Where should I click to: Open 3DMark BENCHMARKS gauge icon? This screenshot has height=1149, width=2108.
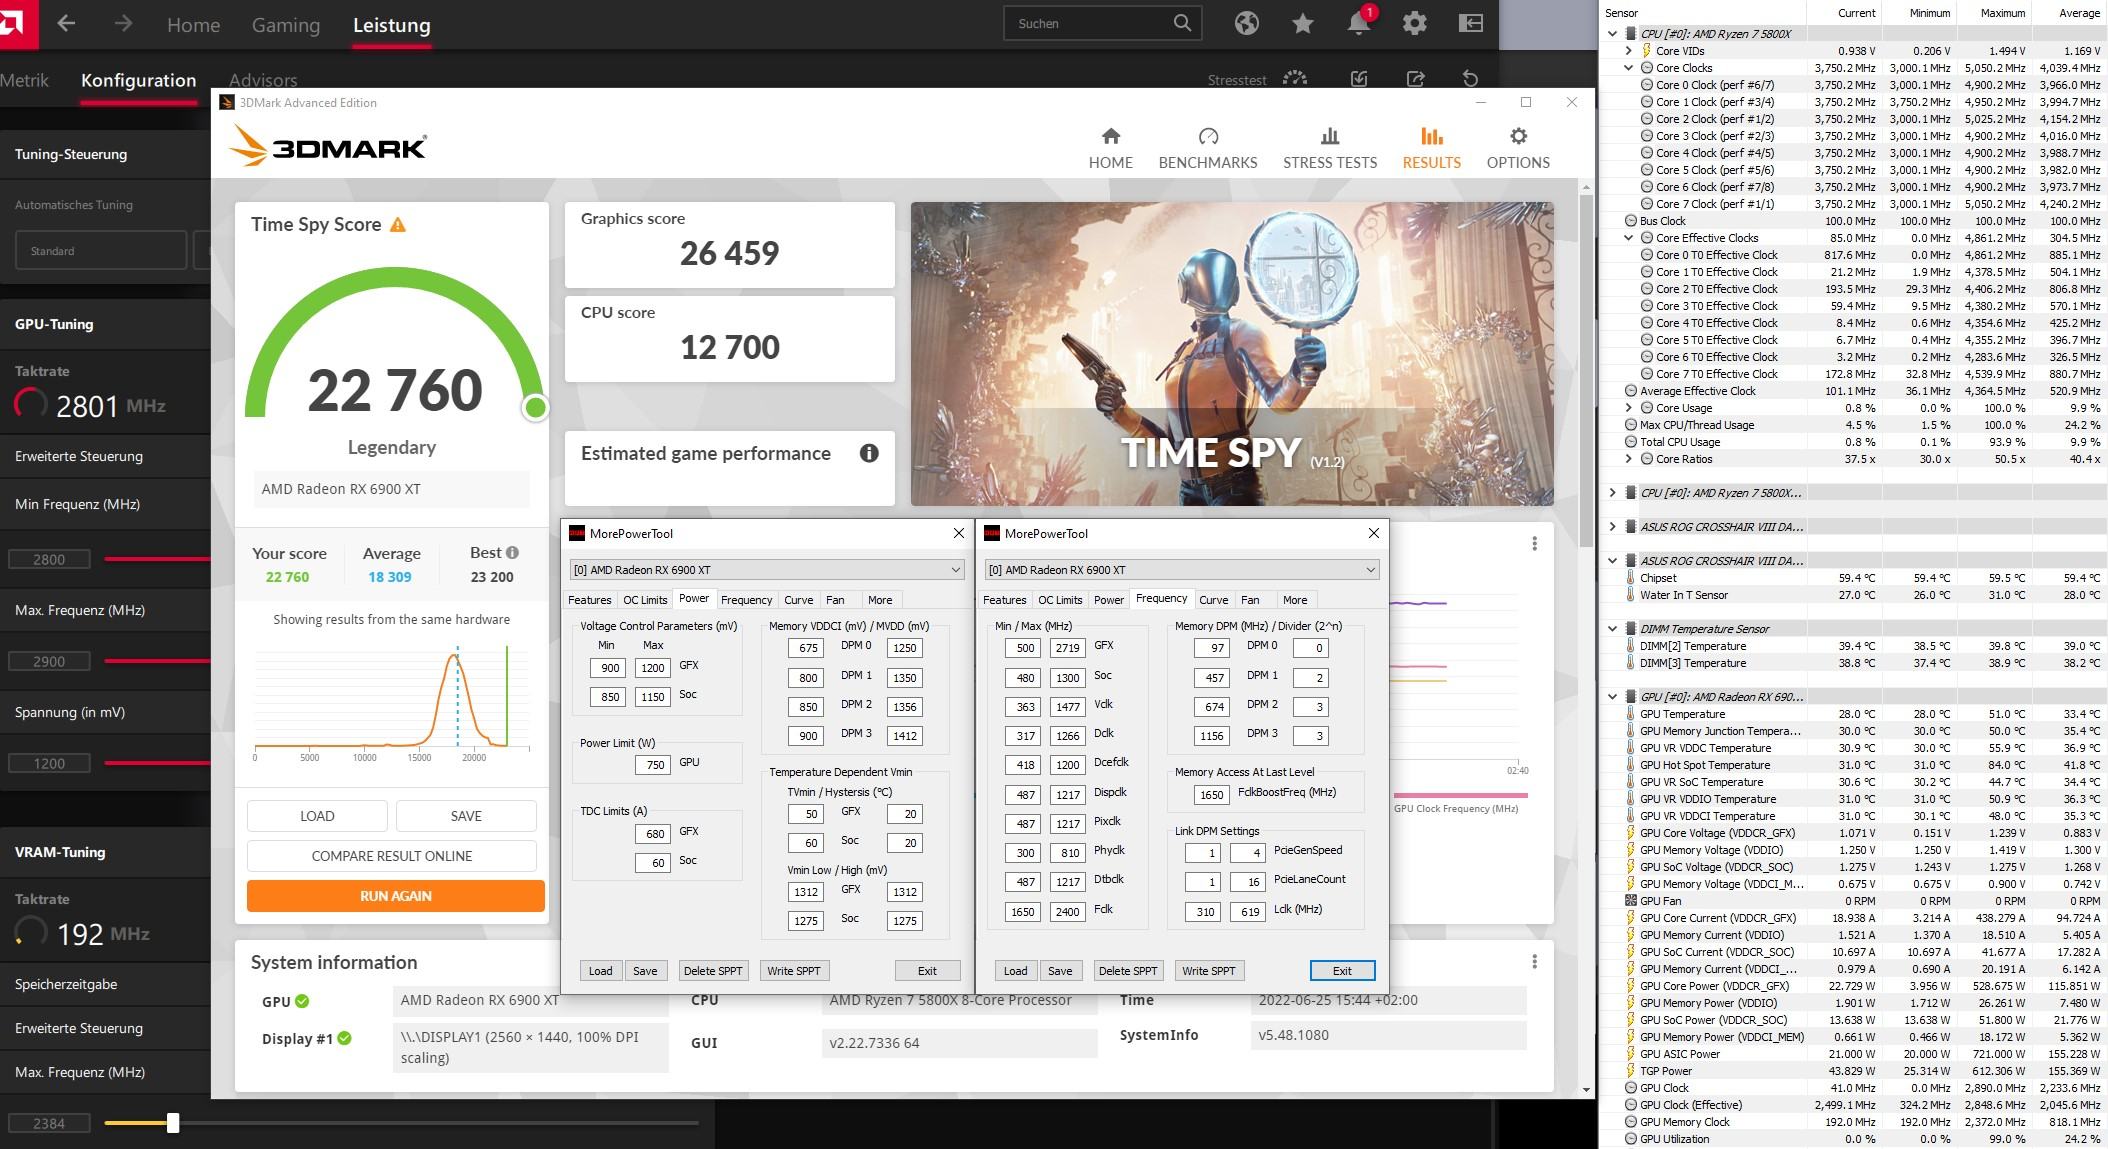pos(1208,136)
